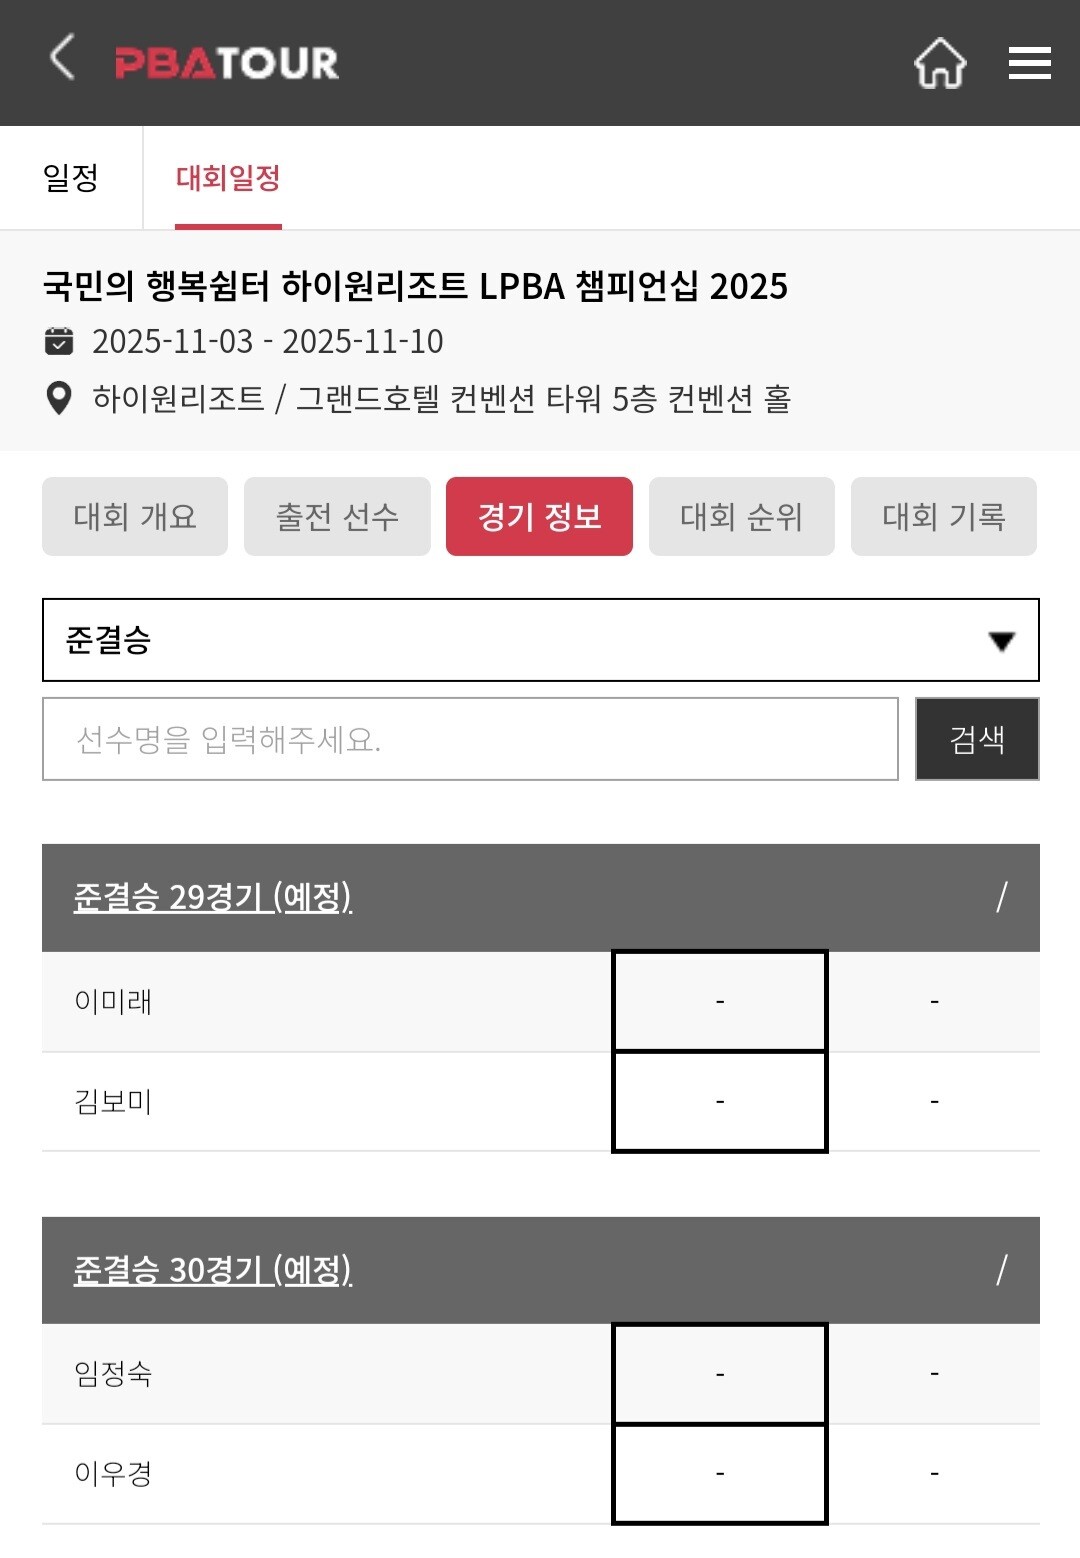The width and height of the screenshot is (1080, 1558).
Task: Click the location pin icon
Action: tap(59, 398)
